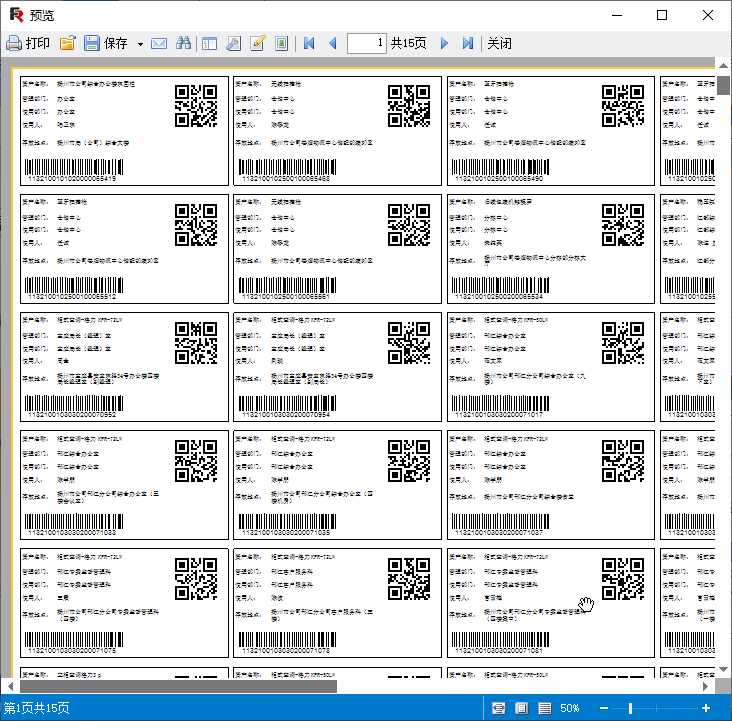The width and height of the screenshot is (732, 721).
Task: Click the 预览 window title
Action: point(42,15)
